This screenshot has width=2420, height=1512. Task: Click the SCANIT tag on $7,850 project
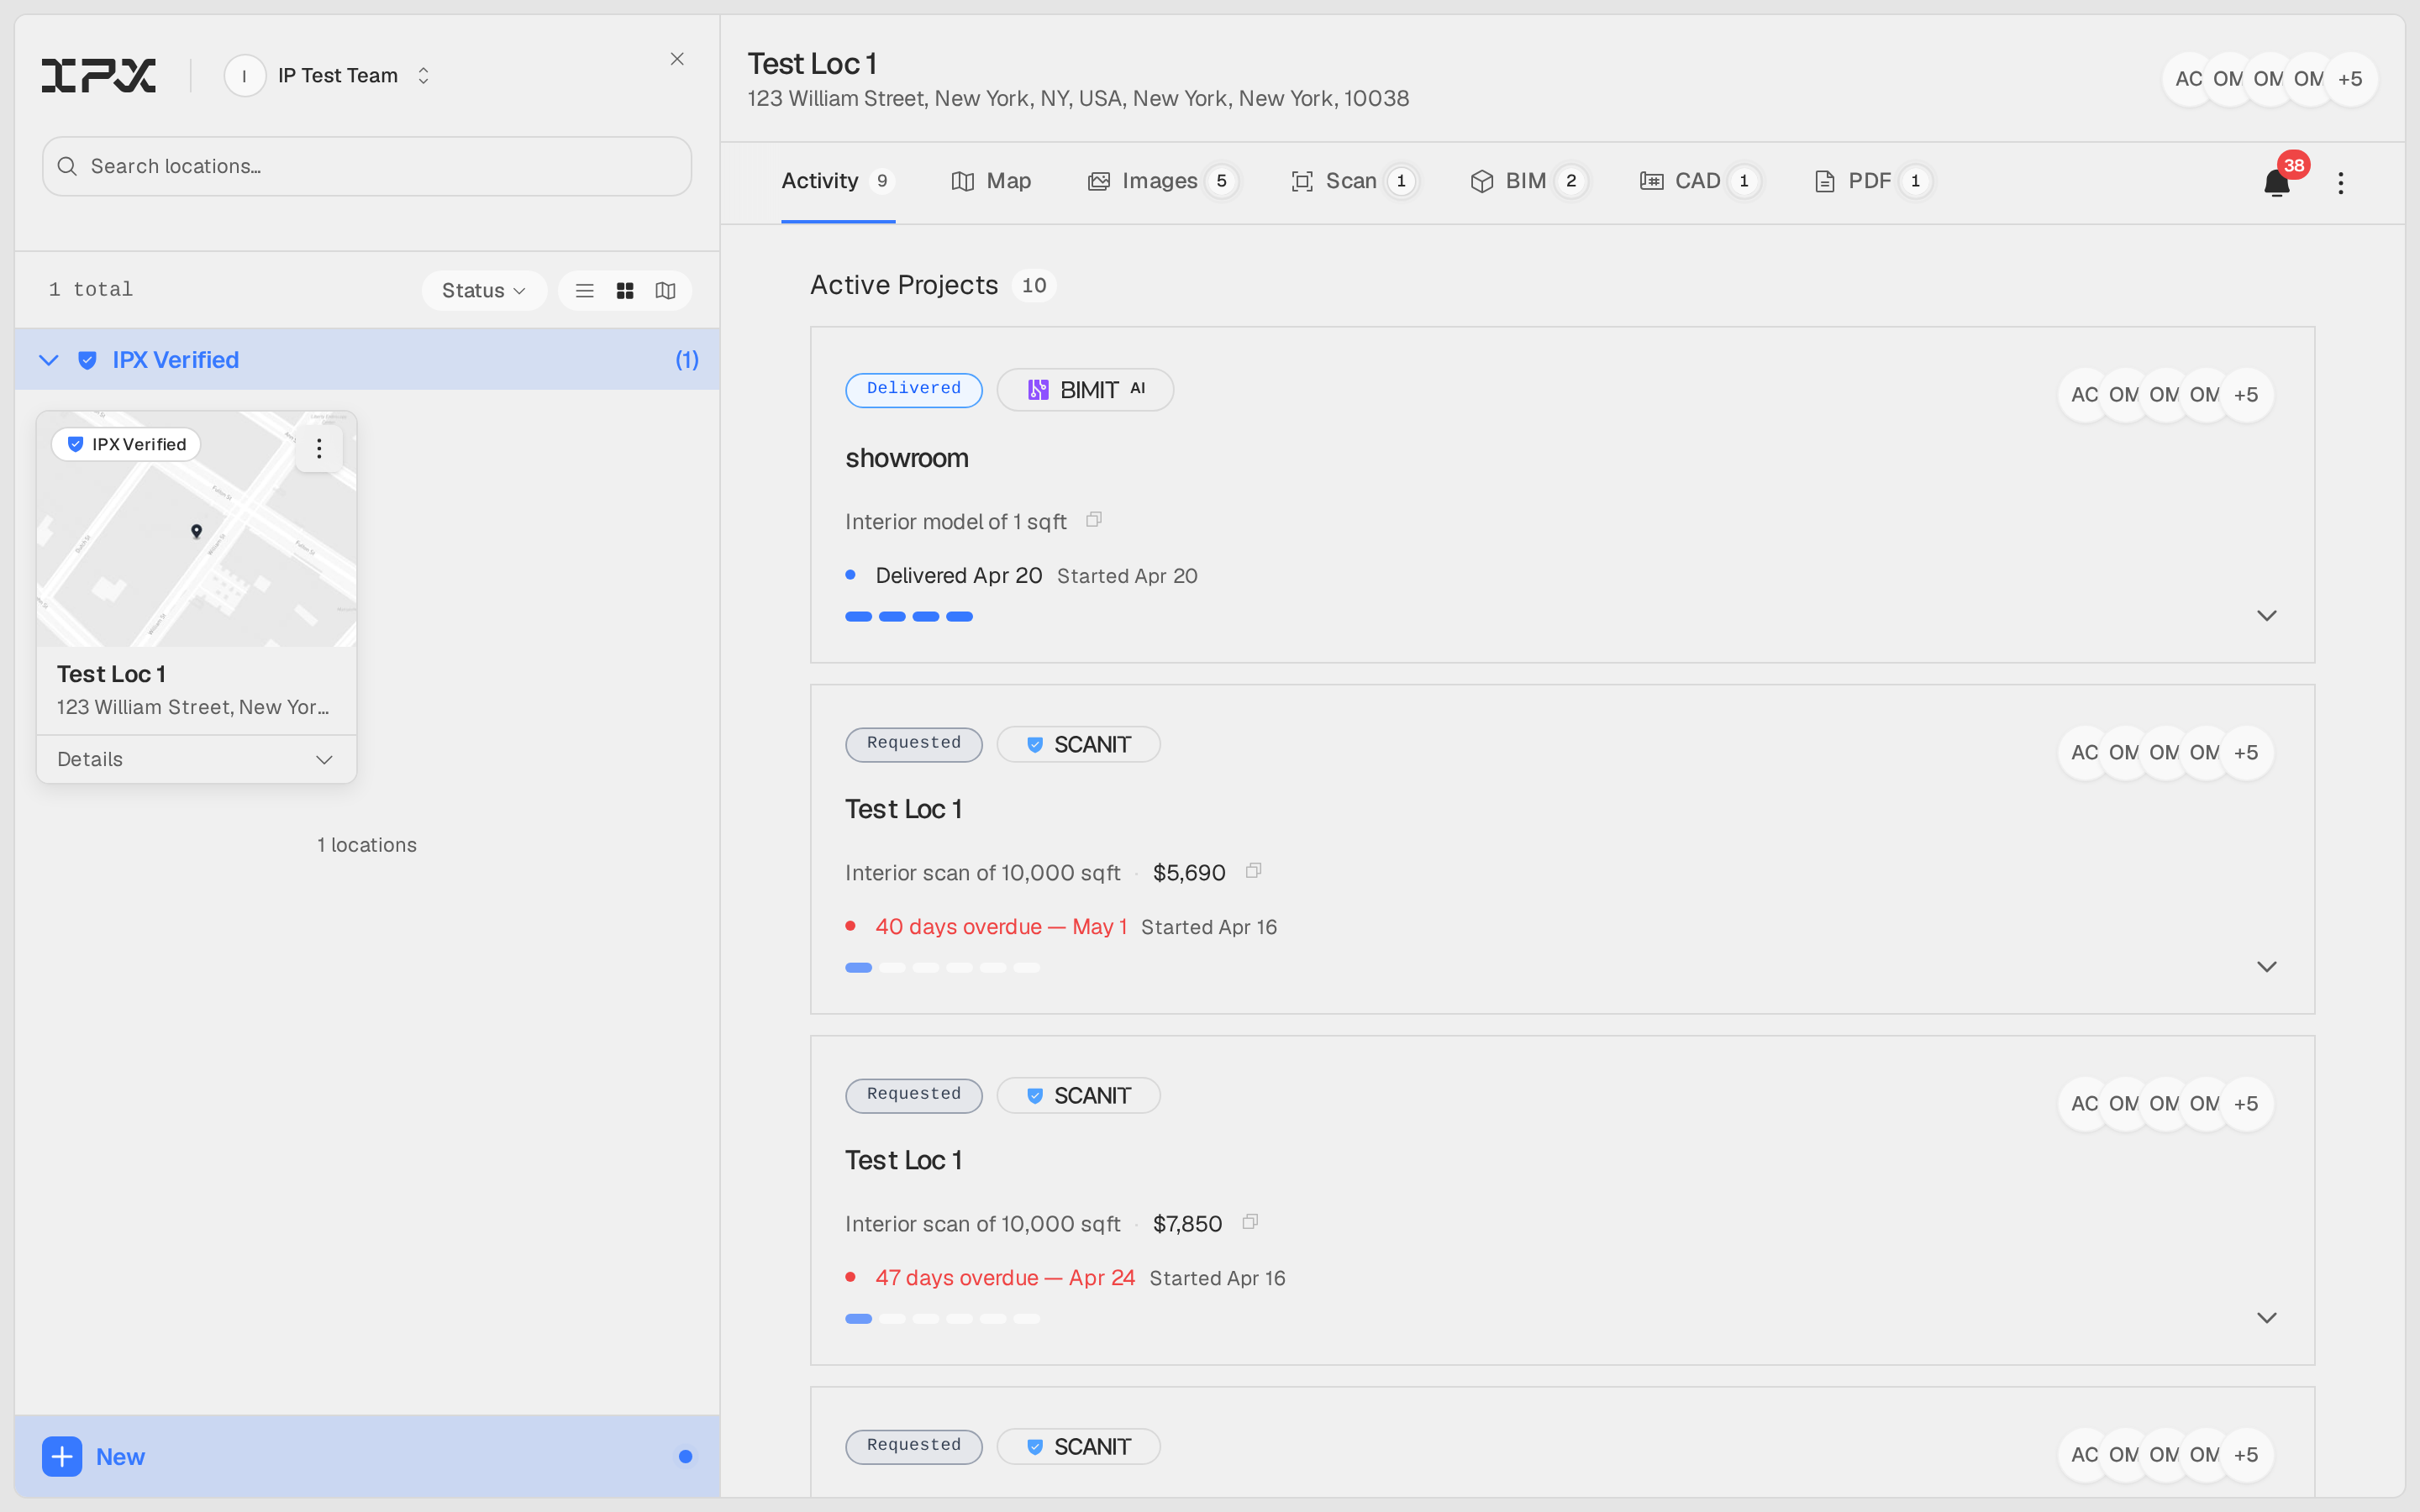(1078, 1095)
